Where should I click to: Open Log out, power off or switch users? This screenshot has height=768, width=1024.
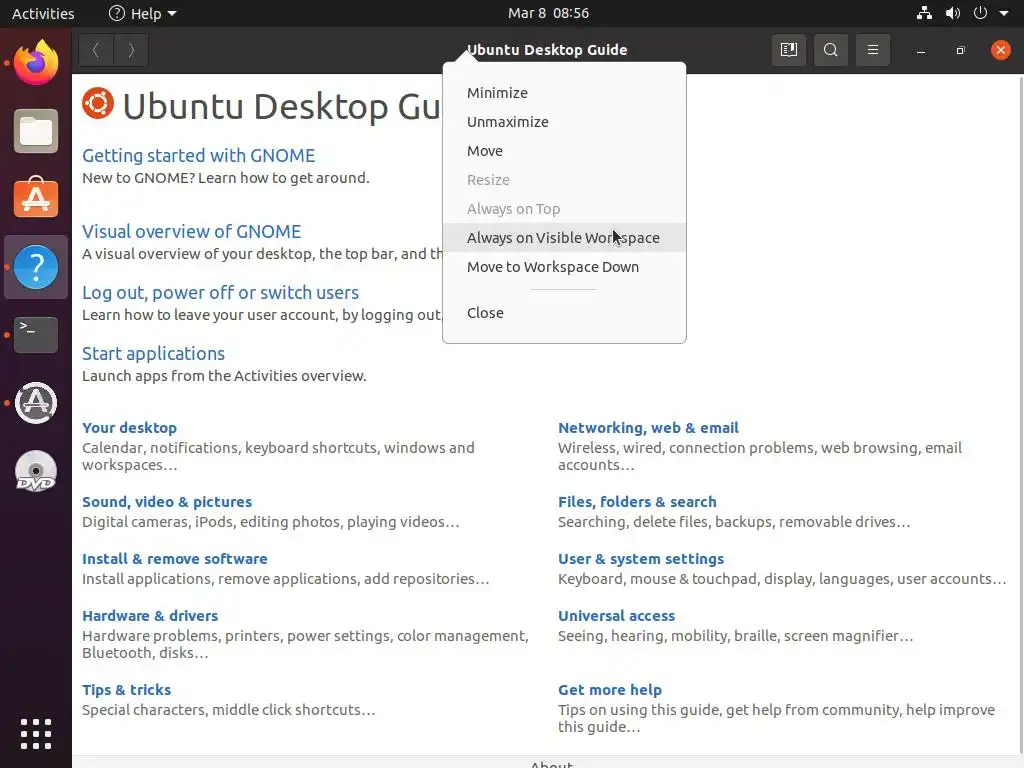pos(220,293)
